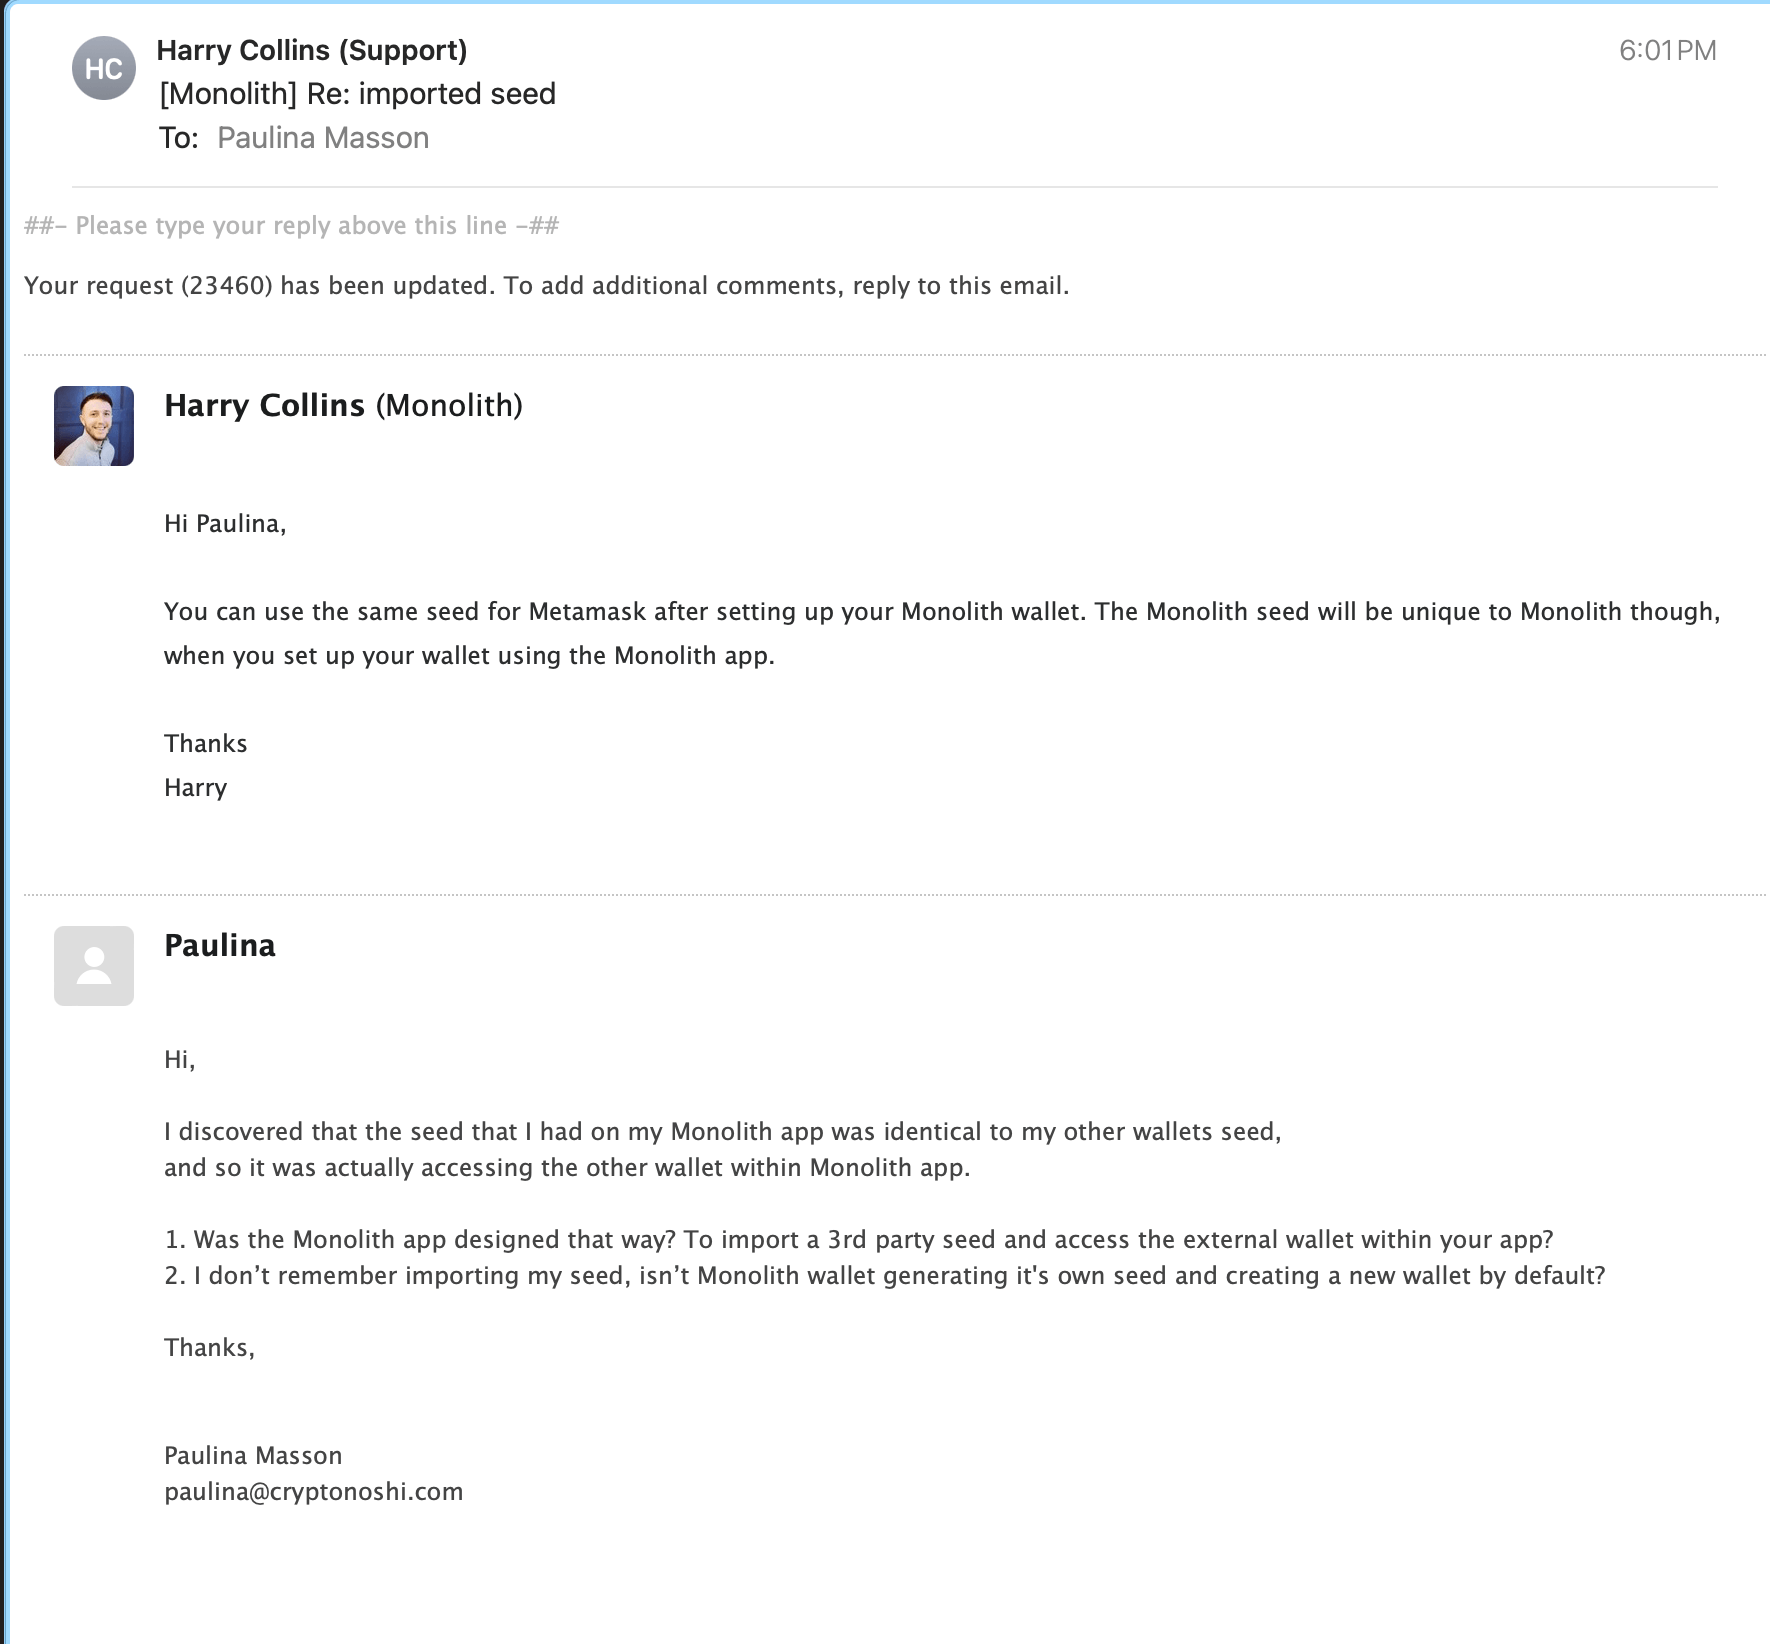The image size is (1770, 1644).
Task: Click Paulina's first numbered question
Action: 859,1240
